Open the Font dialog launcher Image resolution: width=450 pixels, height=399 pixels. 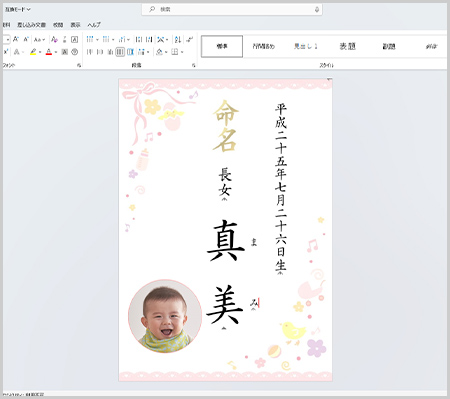click(x=79, y=65)
